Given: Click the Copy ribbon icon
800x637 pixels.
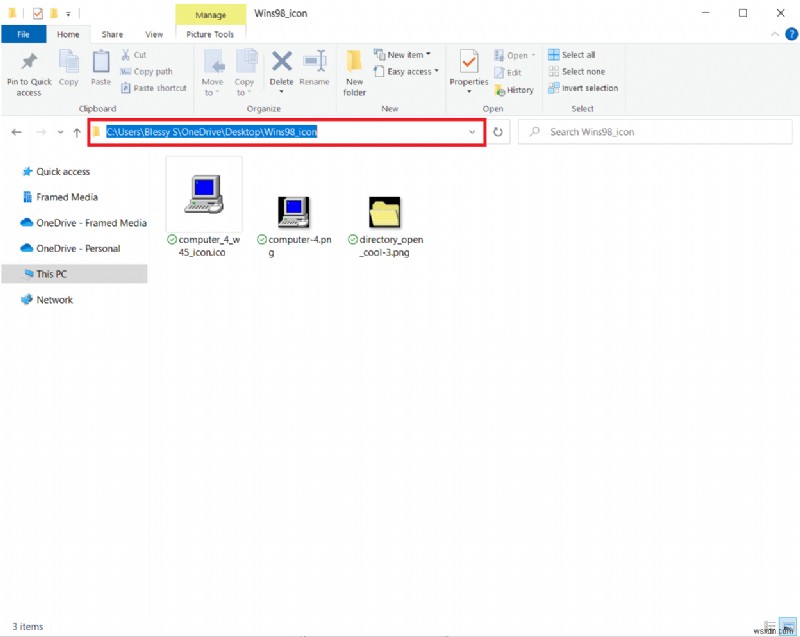Looking at the screenshot, I should (x=68, y=62).
